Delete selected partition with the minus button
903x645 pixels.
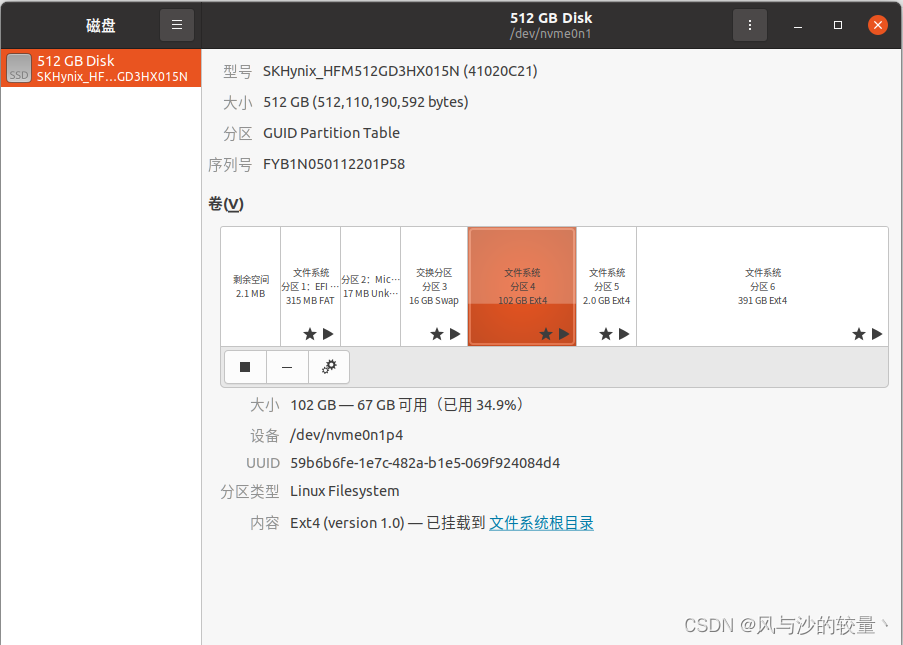click(x=287, y=367)
